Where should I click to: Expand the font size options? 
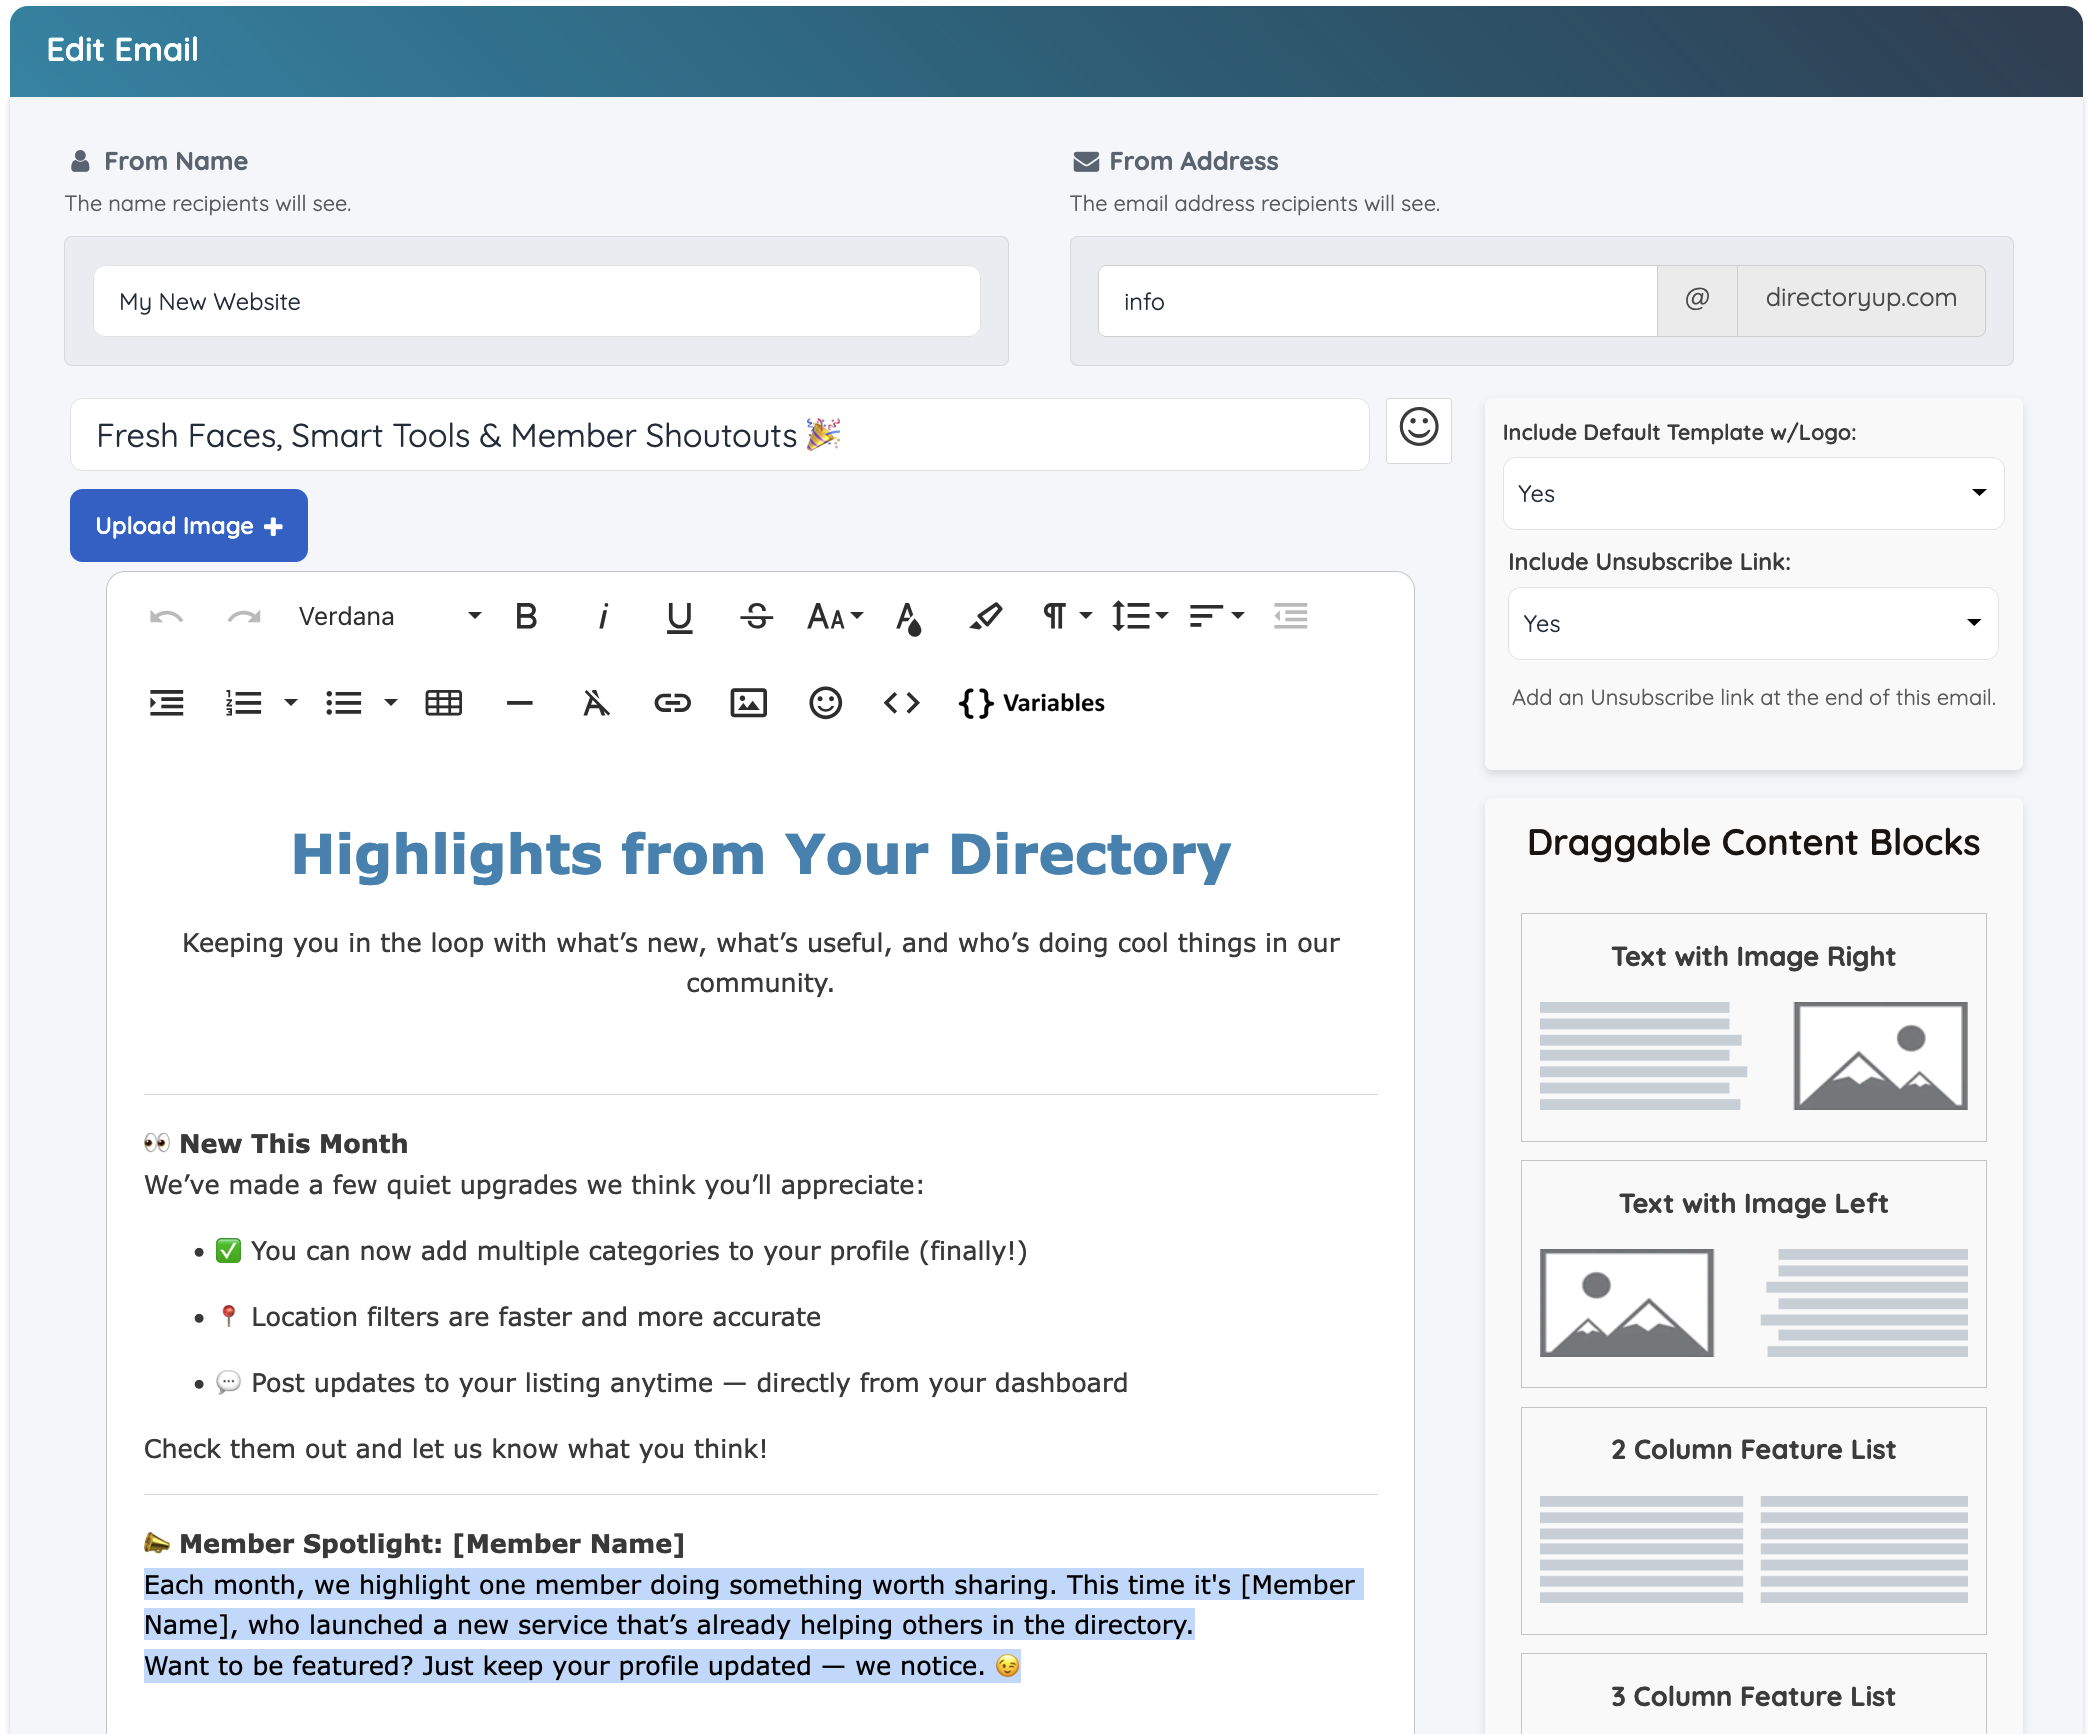pos(835,616)
